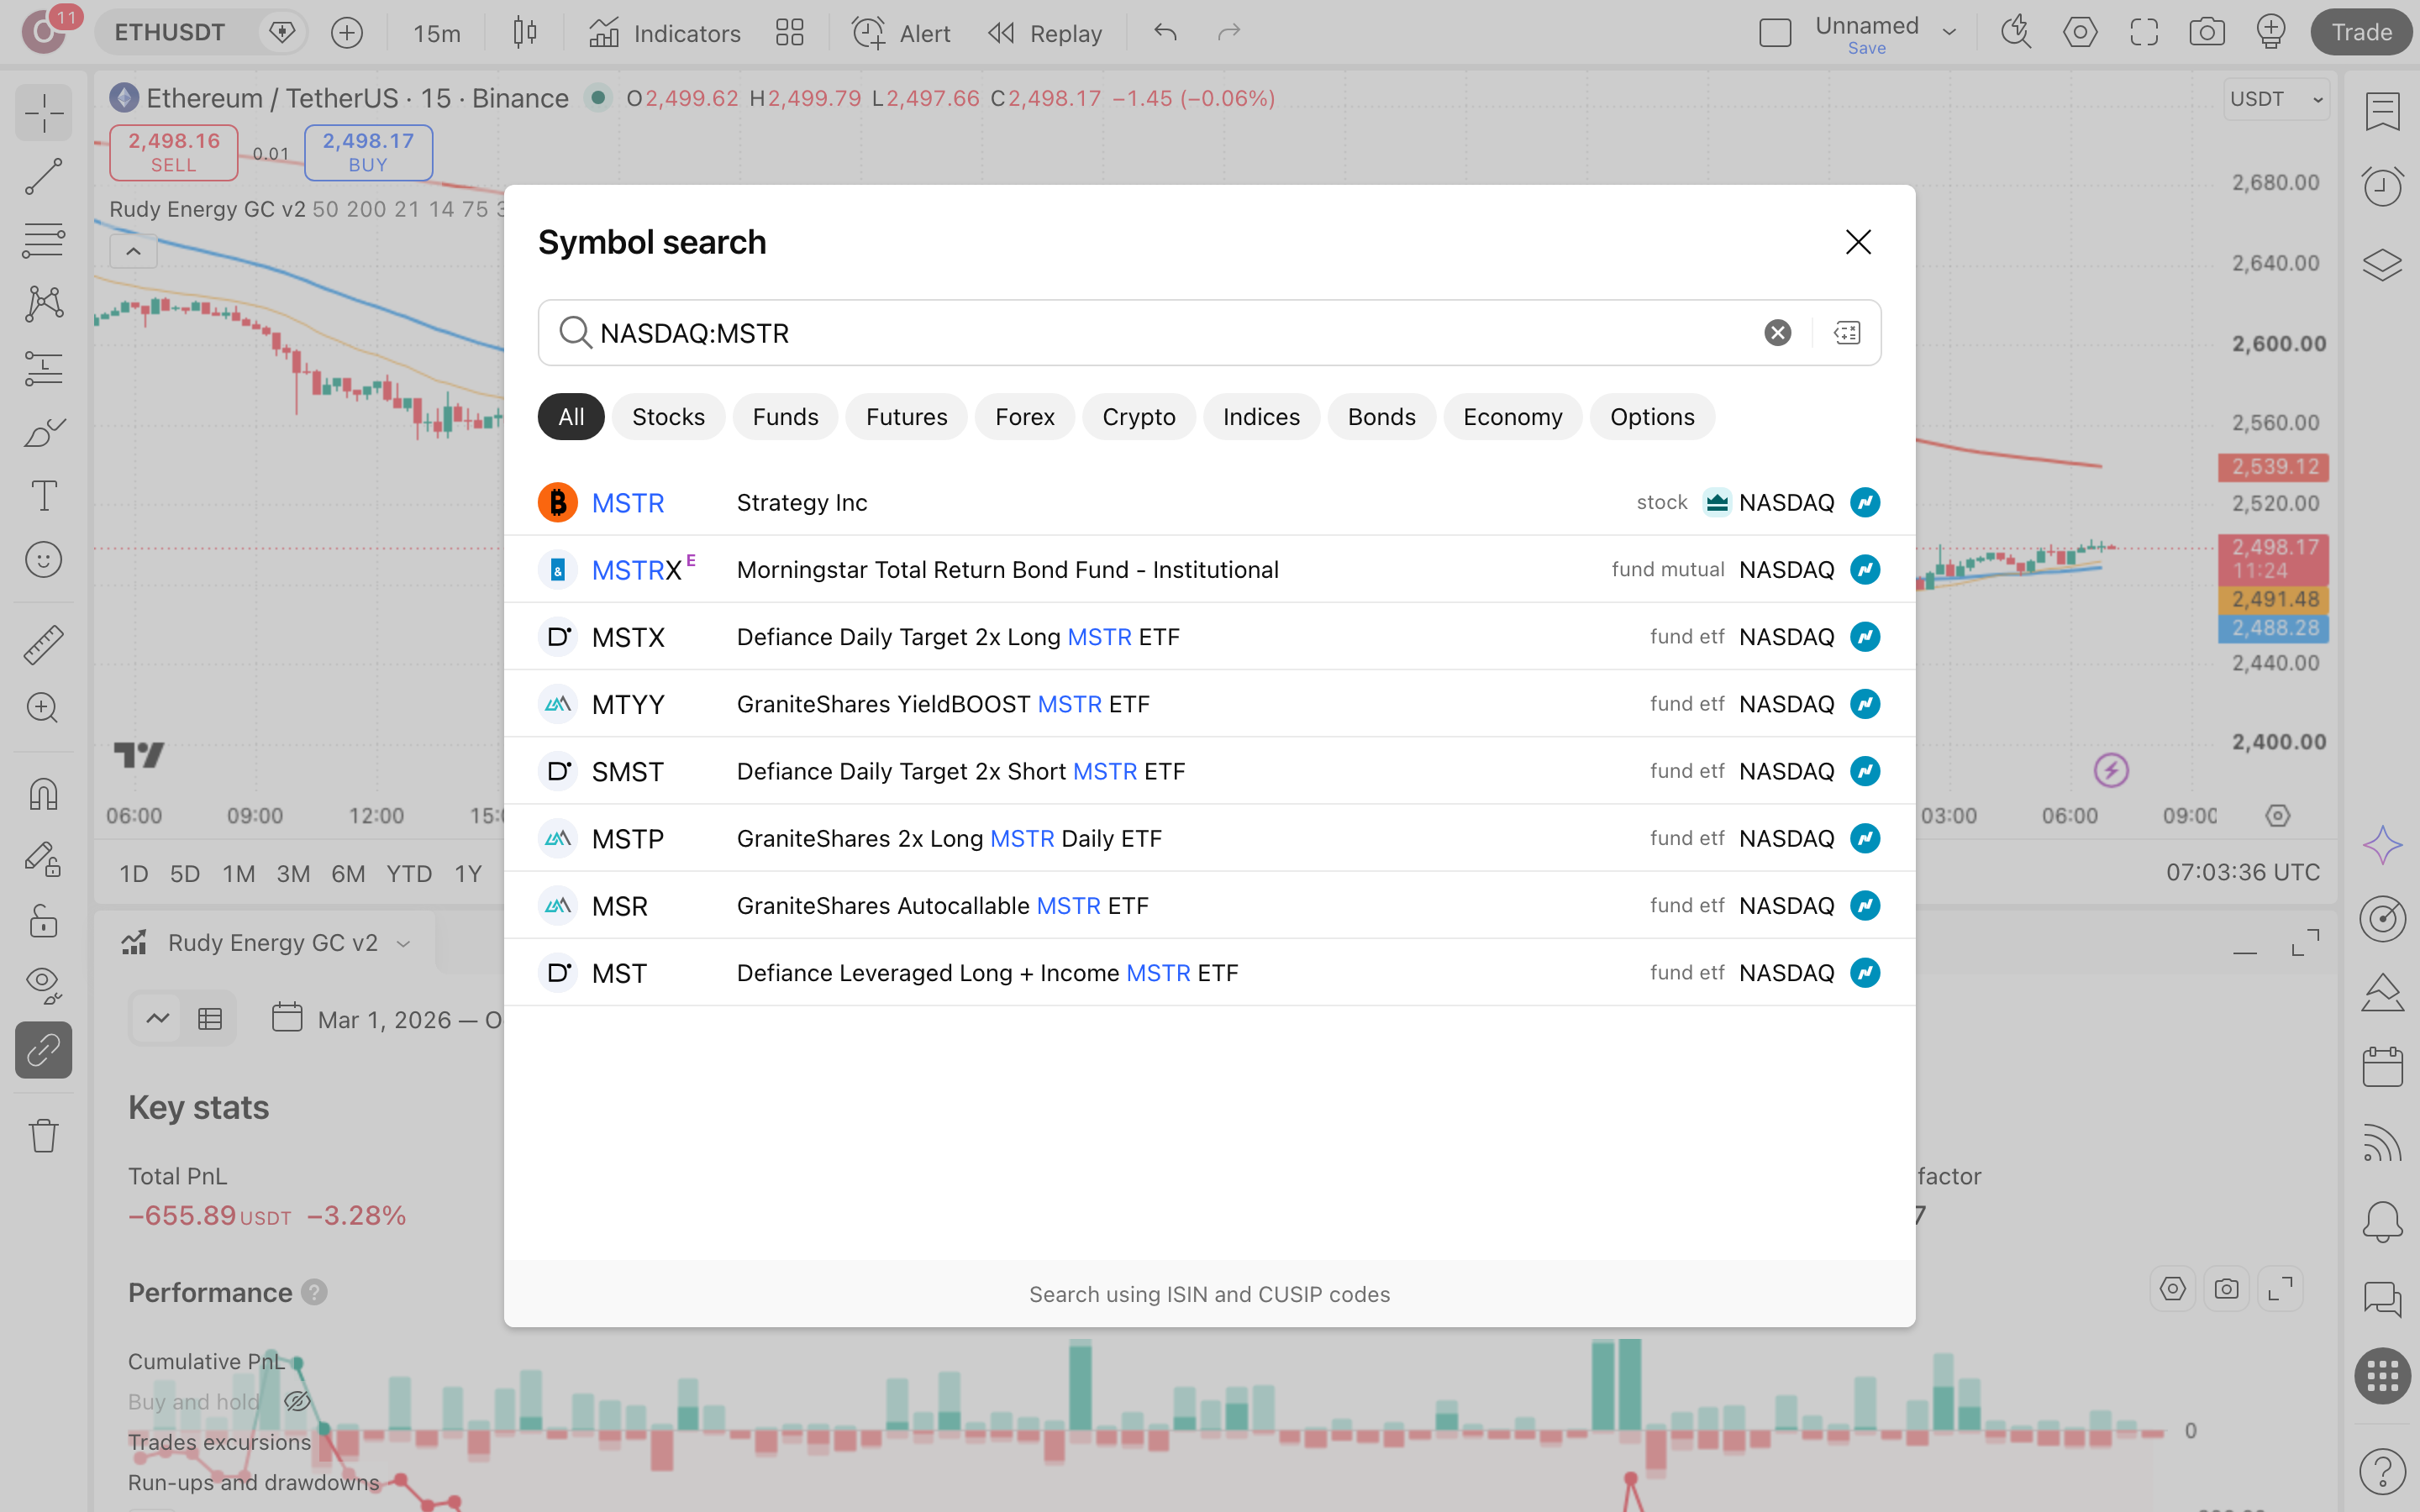
Task: Filter symbol results by Options
Action: (1652, 417)
